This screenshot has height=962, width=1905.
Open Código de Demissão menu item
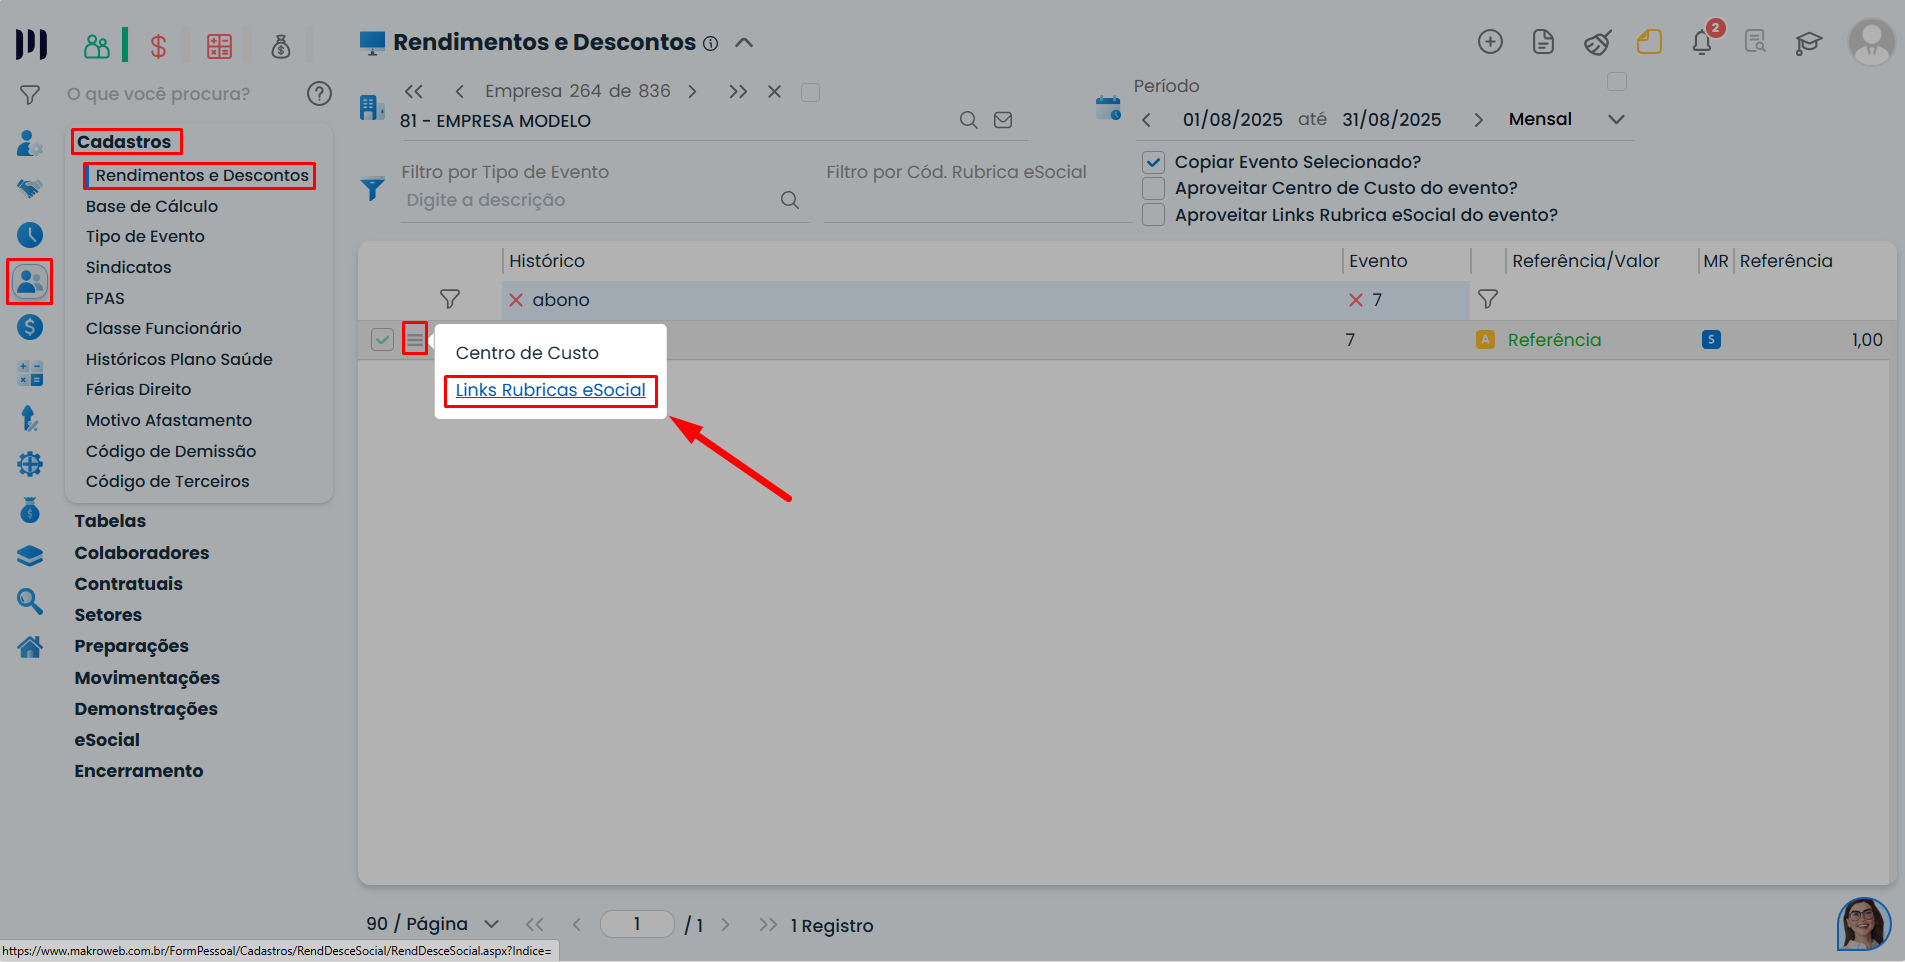pos(171,451)
